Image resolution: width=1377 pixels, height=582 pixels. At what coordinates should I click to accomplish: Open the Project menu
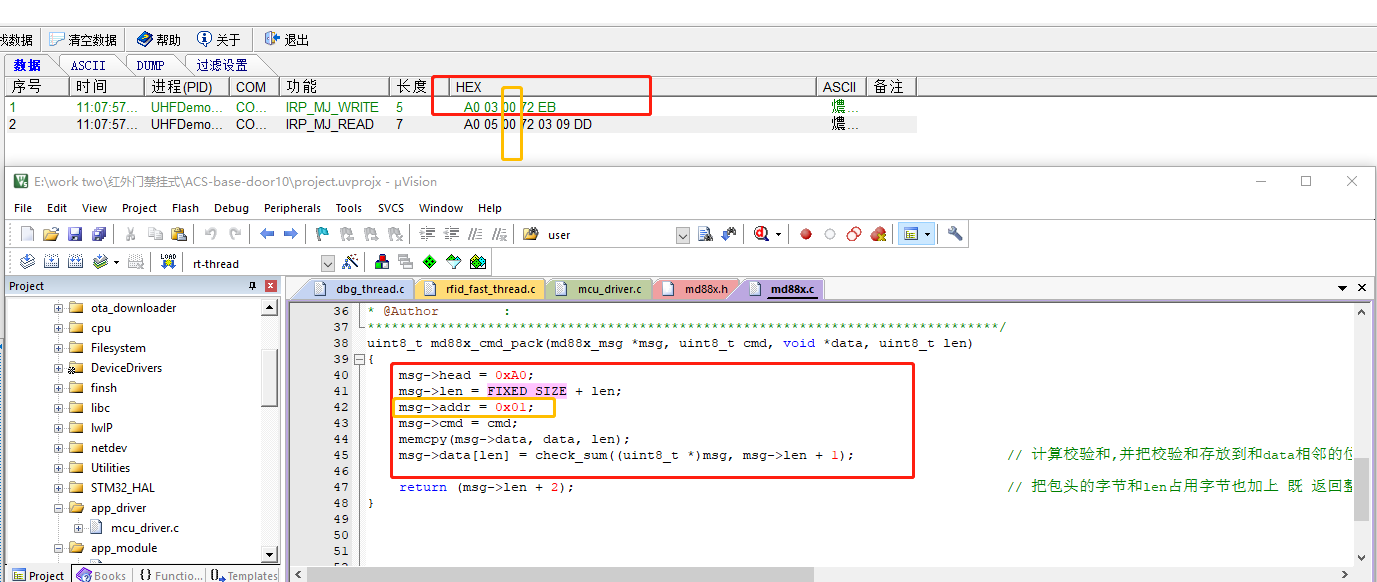(x=139, y=208)
